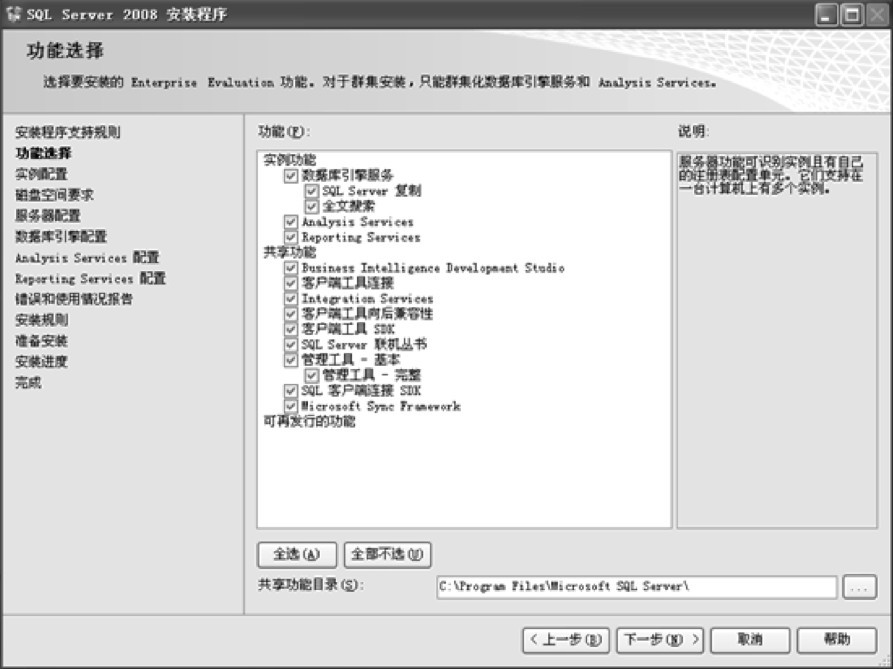Select 服务器配置 step in sidebar

coord(48,216)
